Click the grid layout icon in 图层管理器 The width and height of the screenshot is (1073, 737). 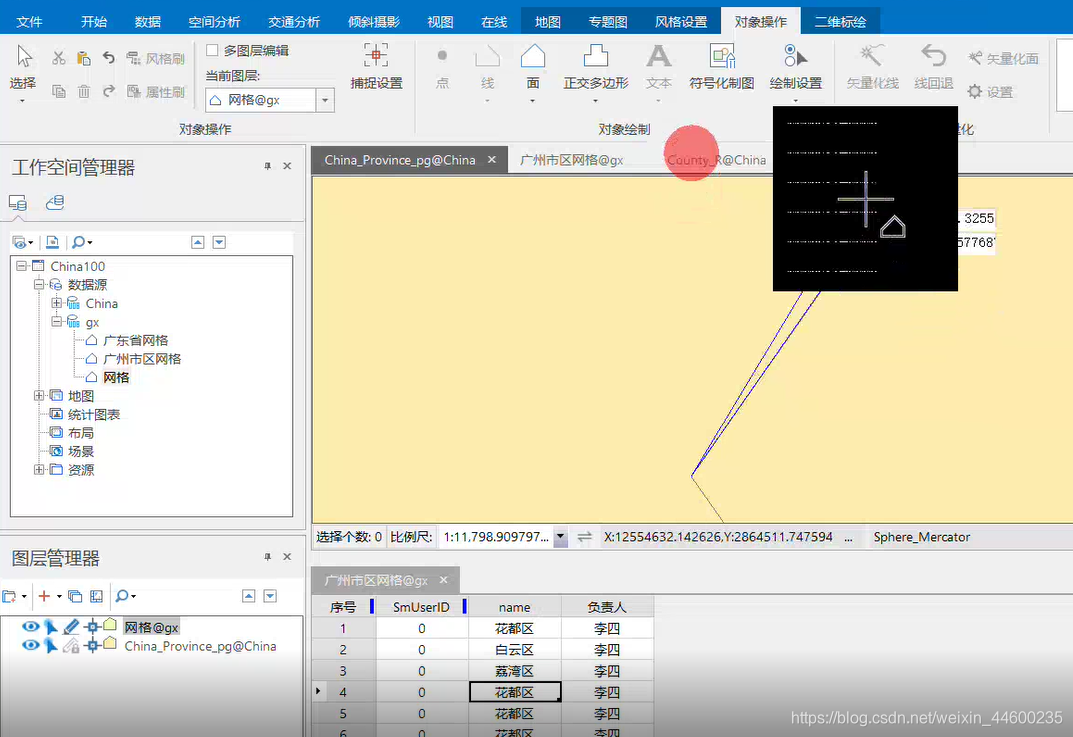pos(96,597)
